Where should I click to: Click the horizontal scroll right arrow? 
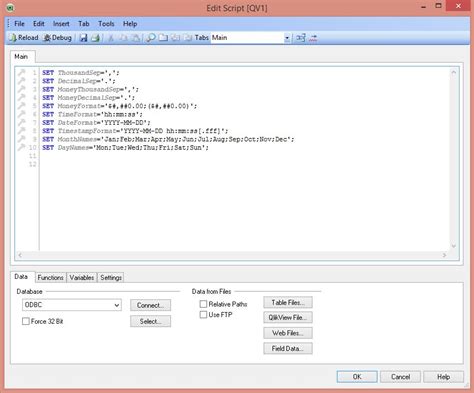tap(444, 255)
